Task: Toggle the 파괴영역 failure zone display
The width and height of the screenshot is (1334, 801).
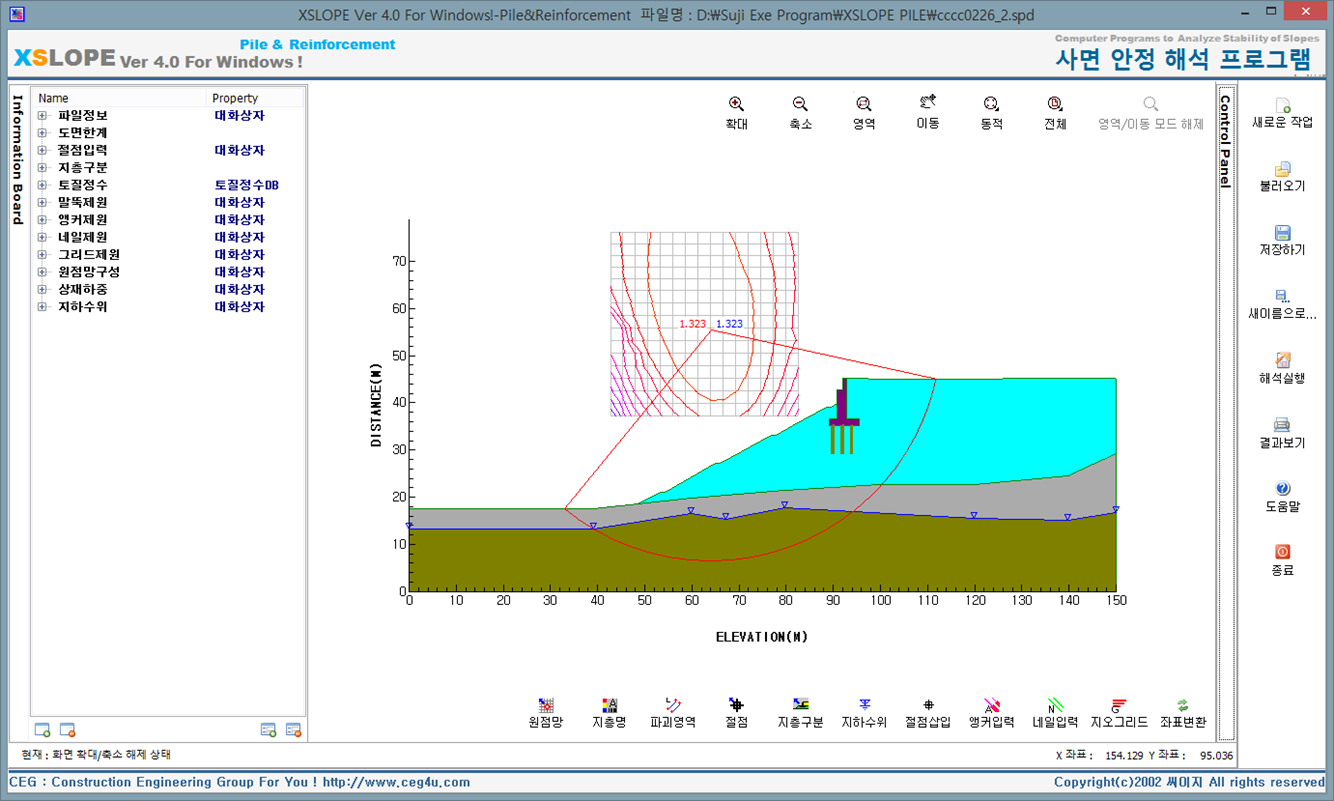Action: [x=673, y=713]
